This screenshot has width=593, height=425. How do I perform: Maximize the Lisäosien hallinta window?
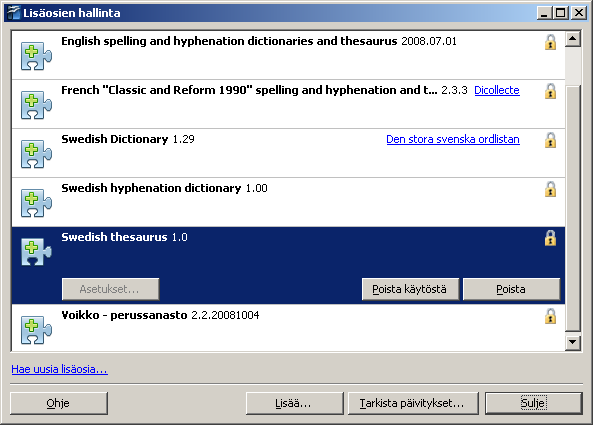click(x=560, y=13)
